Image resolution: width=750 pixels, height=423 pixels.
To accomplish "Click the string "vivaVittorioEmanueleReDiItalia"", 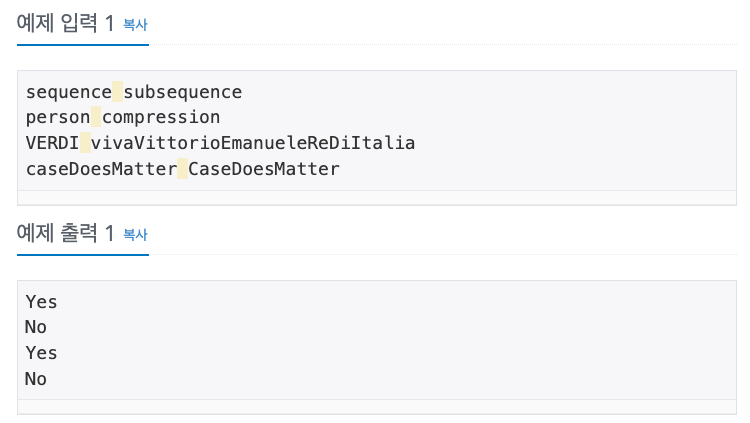I will coord(253,143).
